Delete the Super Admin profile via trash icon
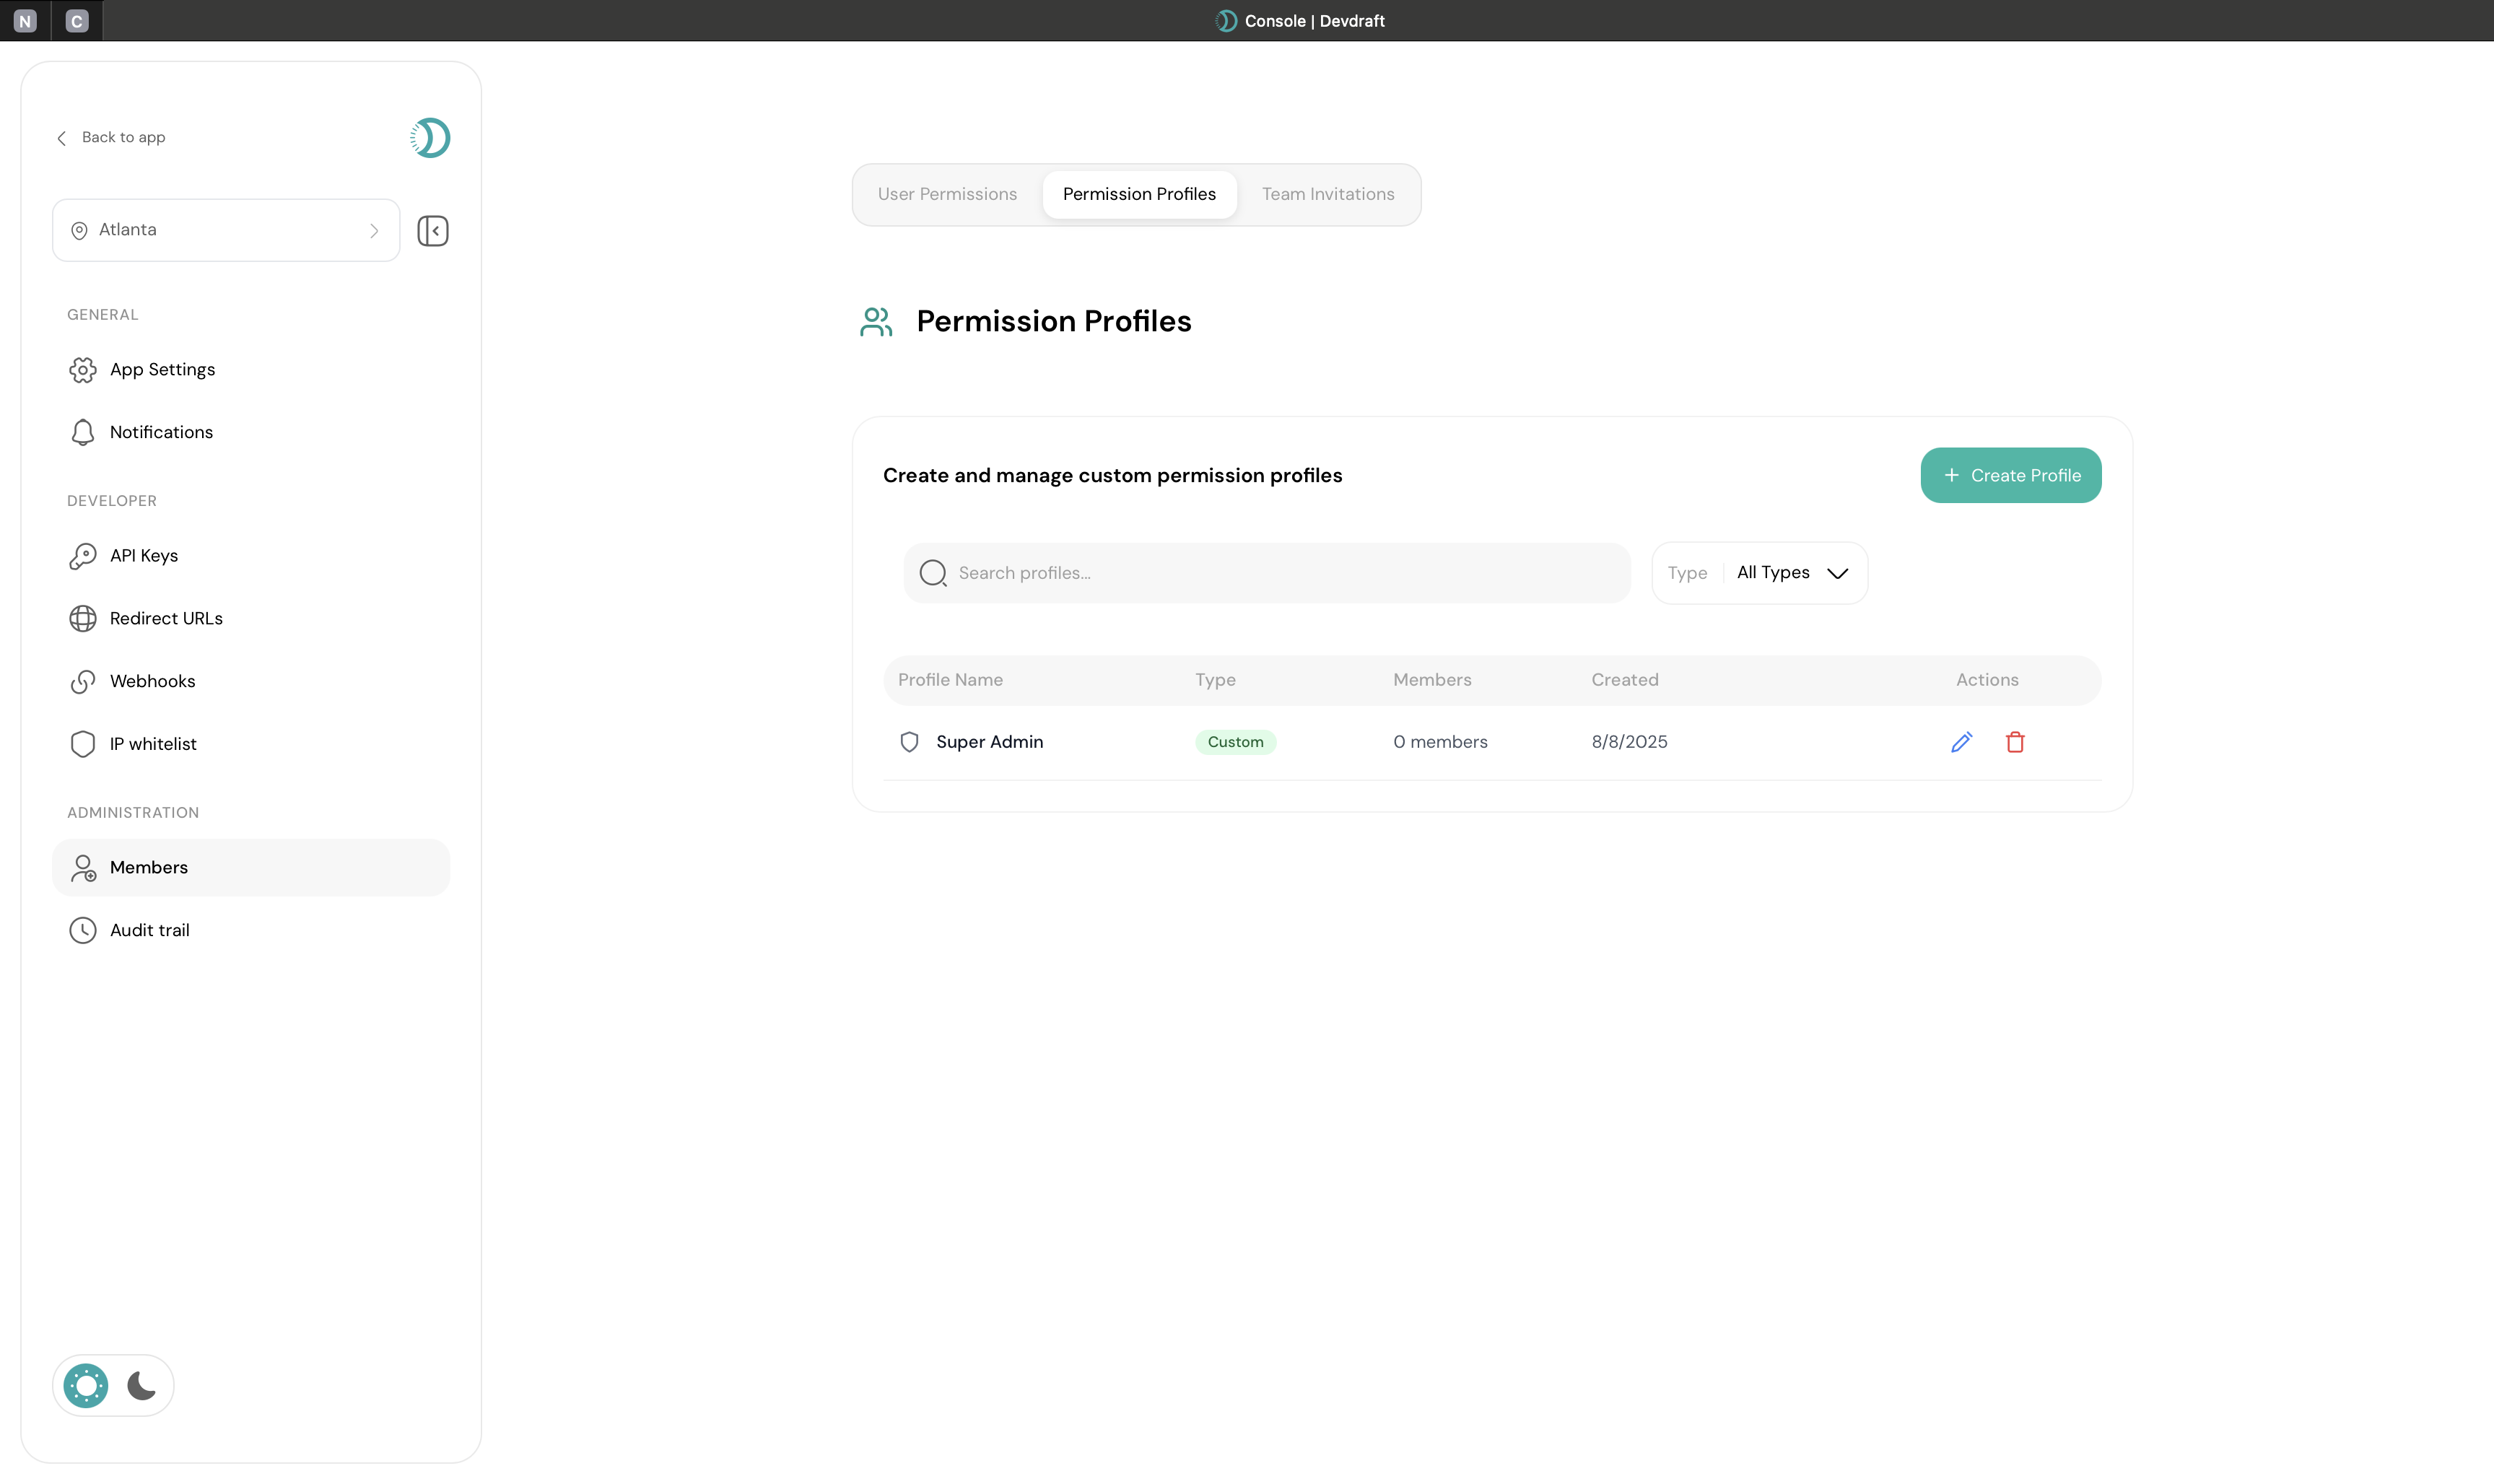Screen dimensions: 2494x1484 click(x=2015, y=741)
